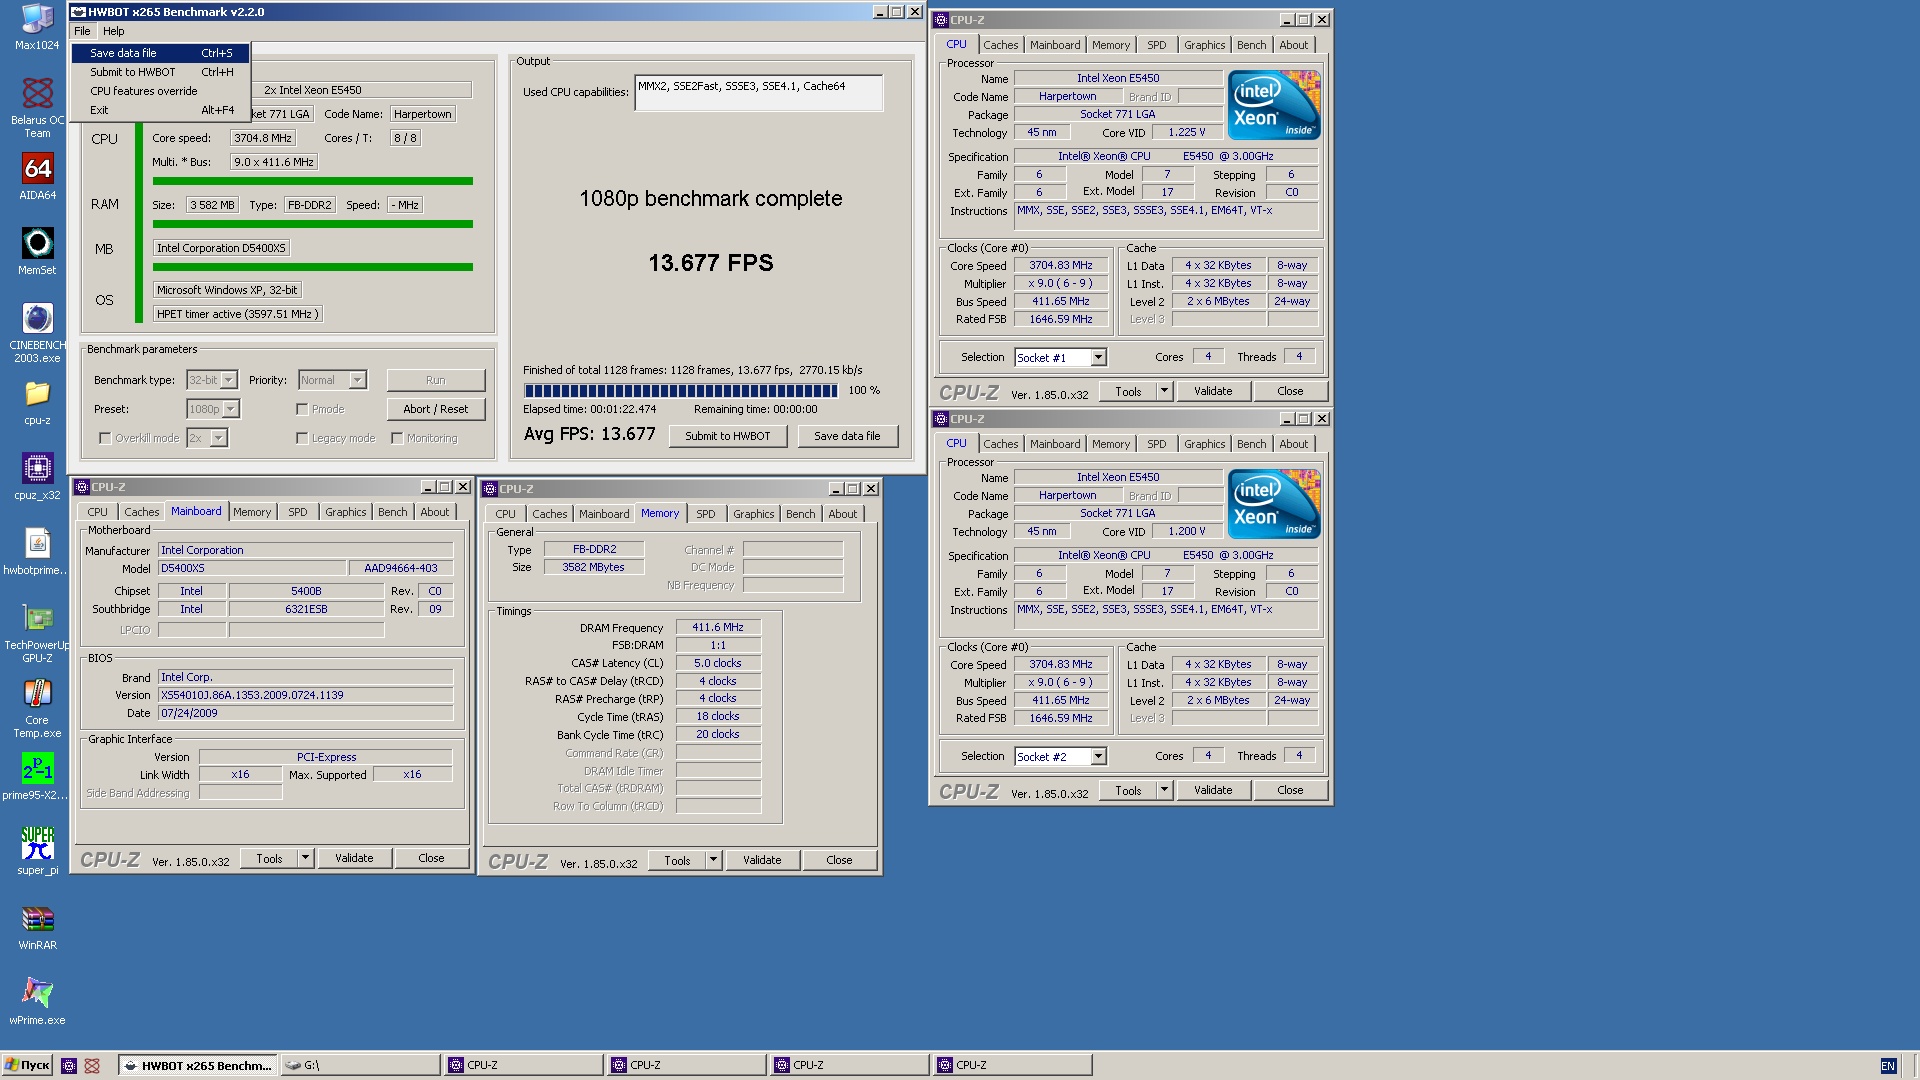Click the green CPU status bar
This screenshot has height=1080, width=1920.
click(x=312, y=181)
